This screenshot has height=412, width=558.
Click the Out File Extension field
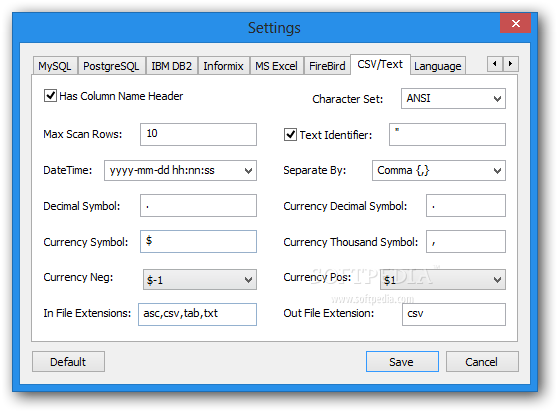pos(454,314)
